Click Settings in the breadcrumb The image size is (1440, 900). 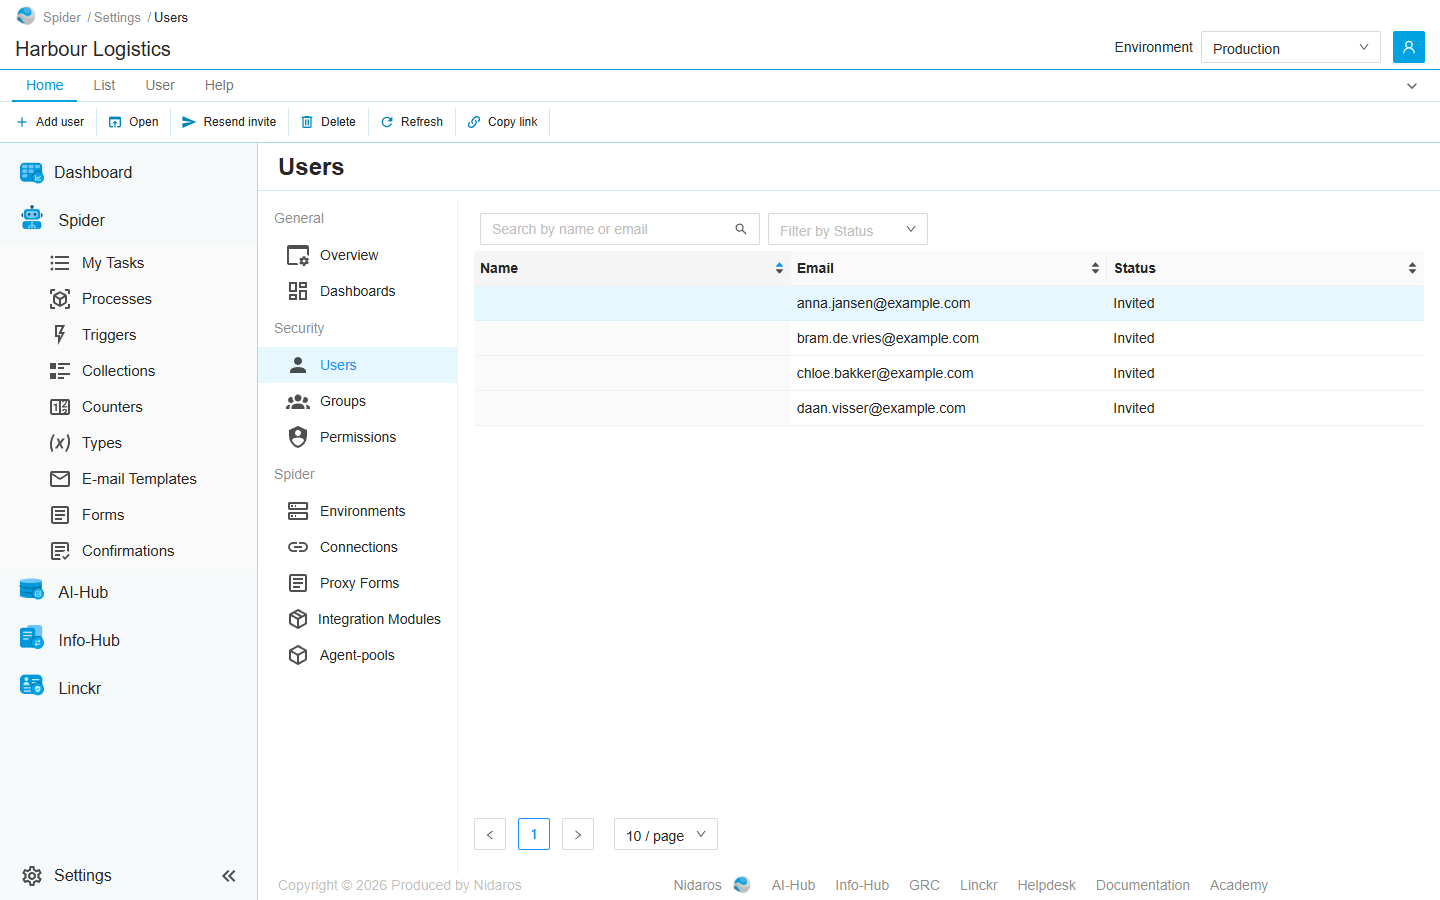117,17
